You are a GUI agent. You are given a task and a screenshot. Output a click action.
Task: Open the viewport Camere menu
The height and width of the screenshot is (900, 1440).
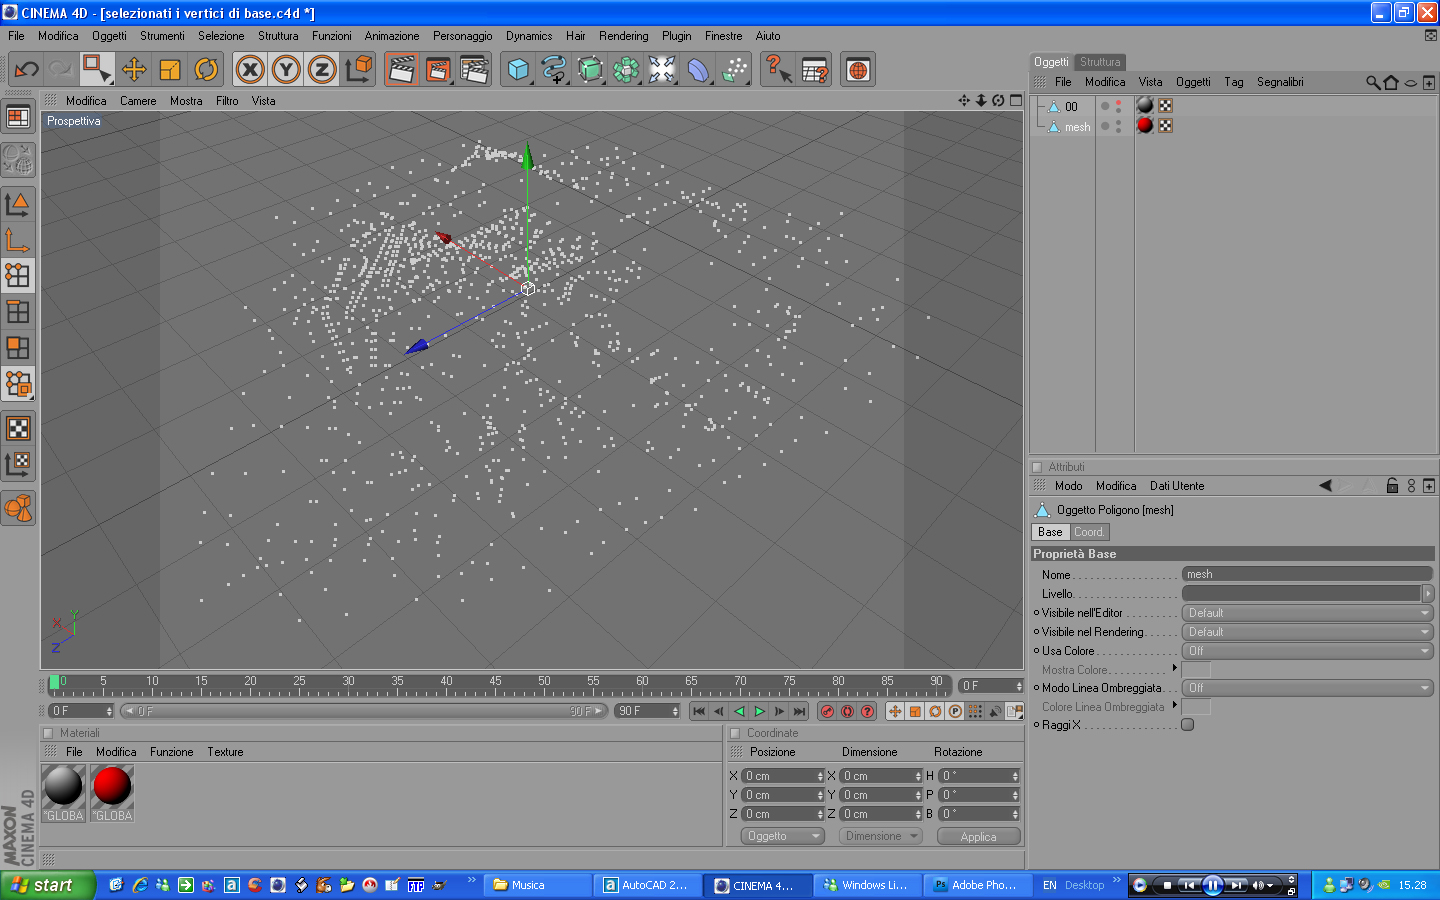[x=138, y=101]
